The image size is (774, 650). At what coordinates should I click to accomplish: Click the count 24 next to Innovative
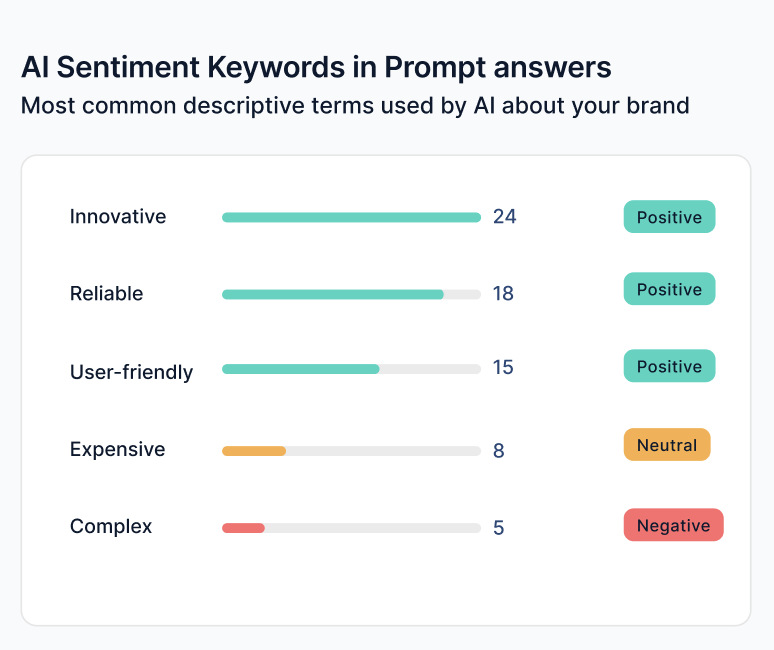504,217
